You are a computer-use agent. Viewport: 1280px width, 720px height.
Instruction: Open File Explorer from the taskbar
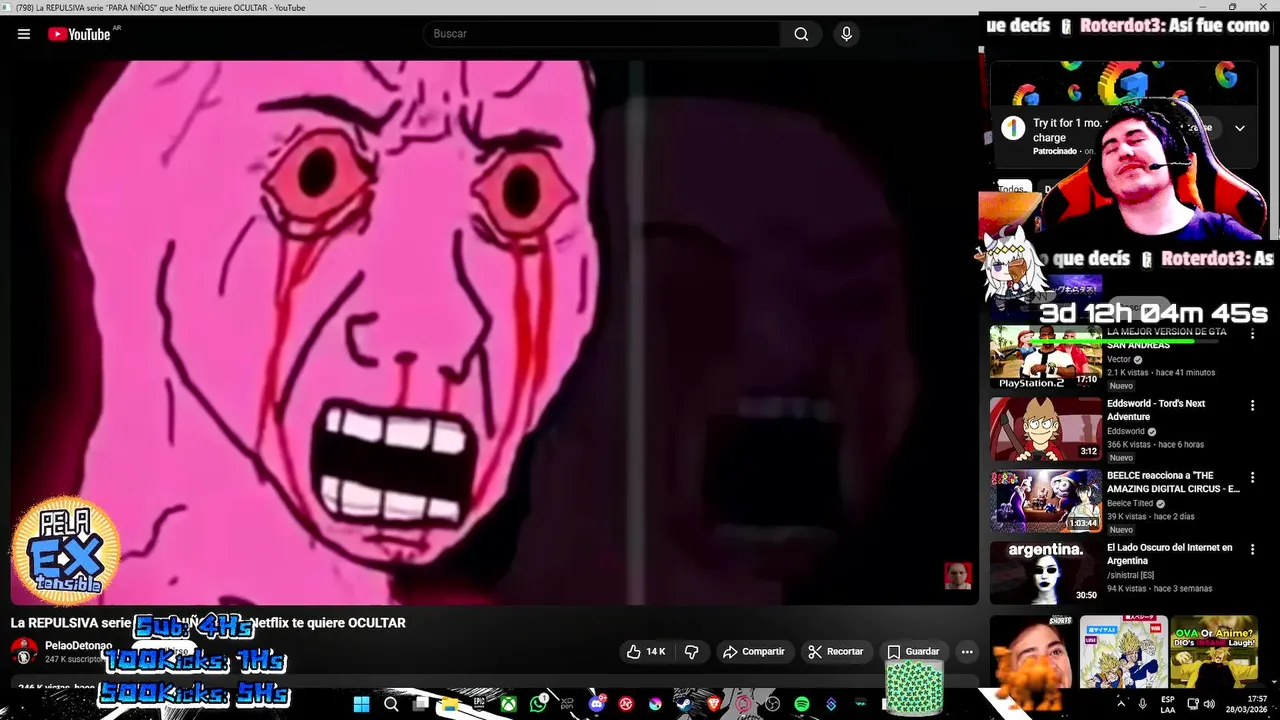[x=450, y=704]
